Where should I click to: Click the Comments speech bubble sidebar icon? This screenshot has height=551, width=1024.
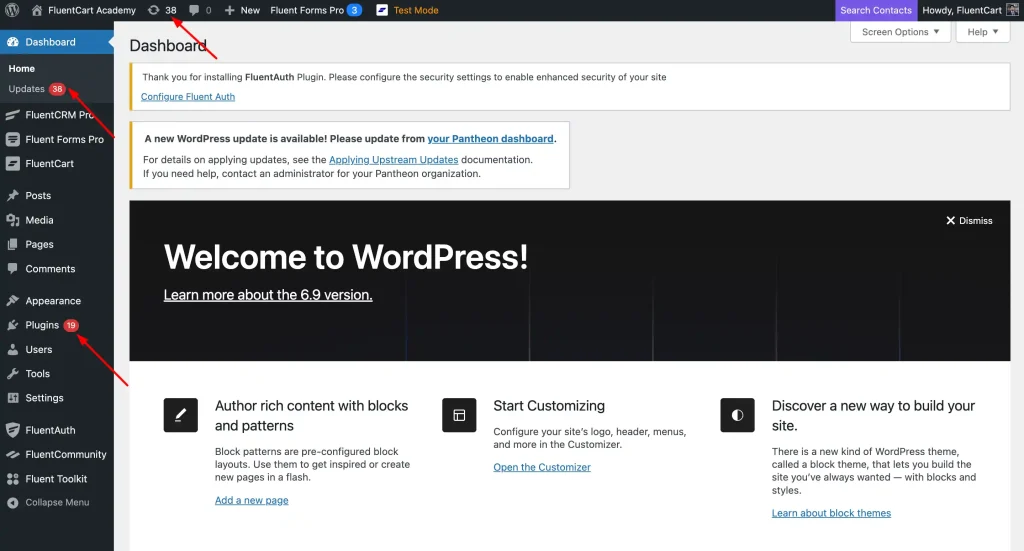(12, 268)
